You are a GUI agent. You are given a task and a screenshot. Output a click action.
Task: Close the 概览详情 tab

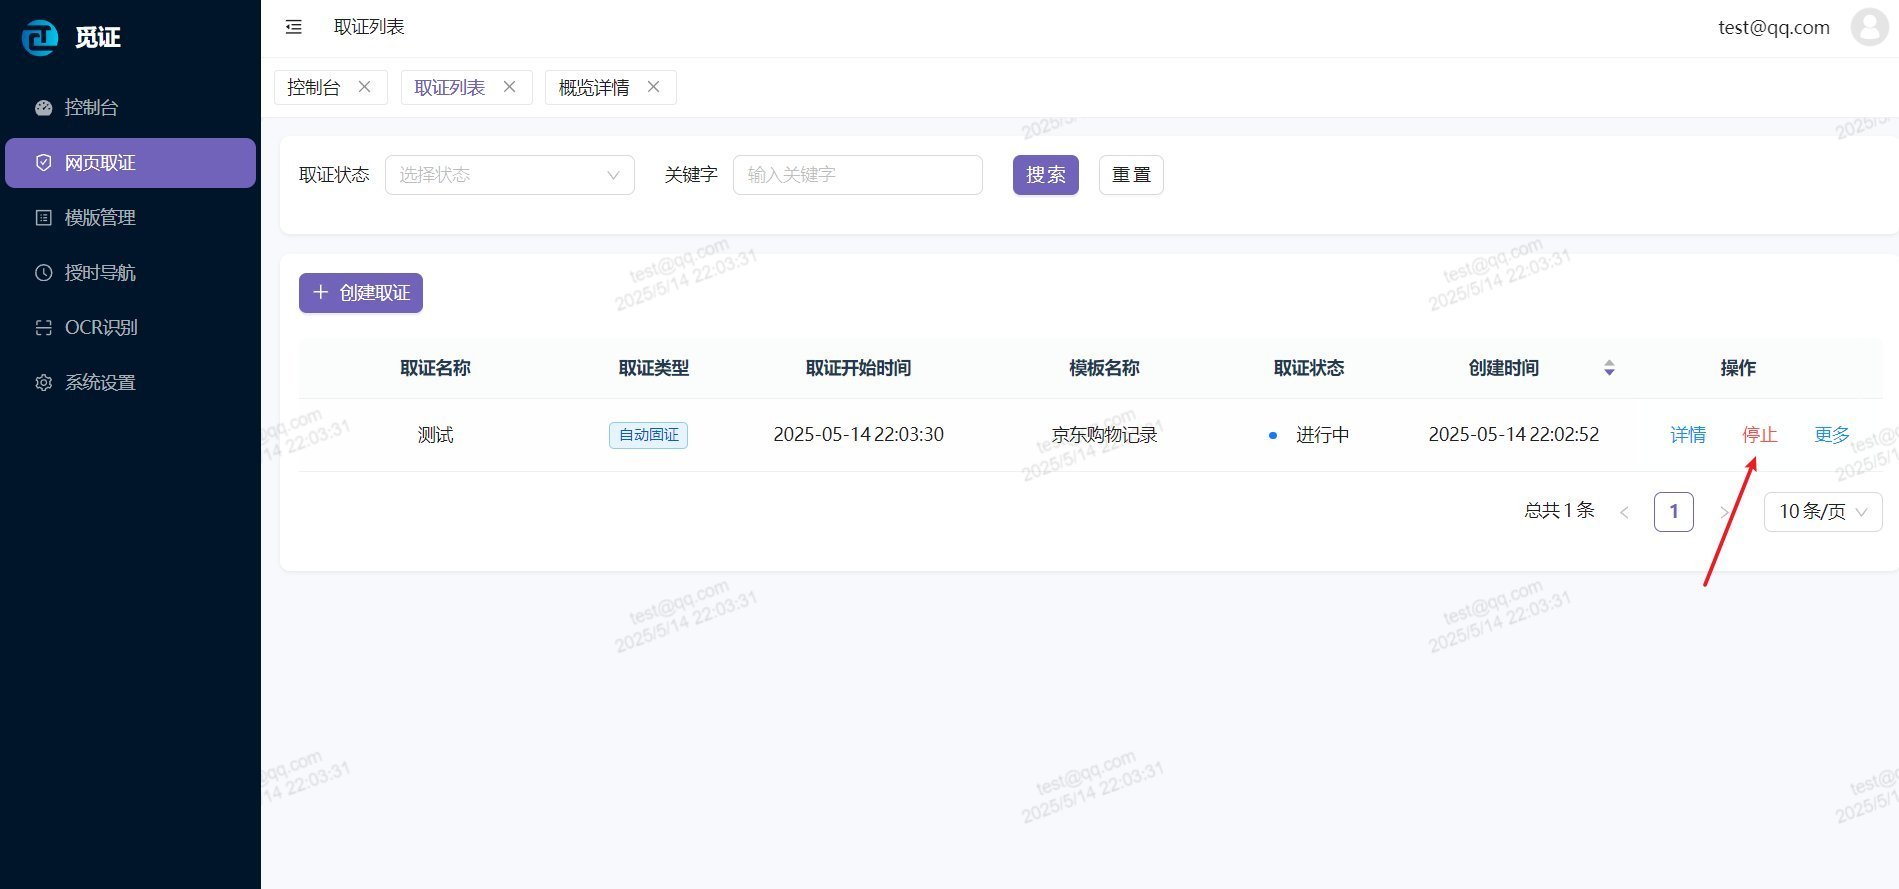click(654, 87)
